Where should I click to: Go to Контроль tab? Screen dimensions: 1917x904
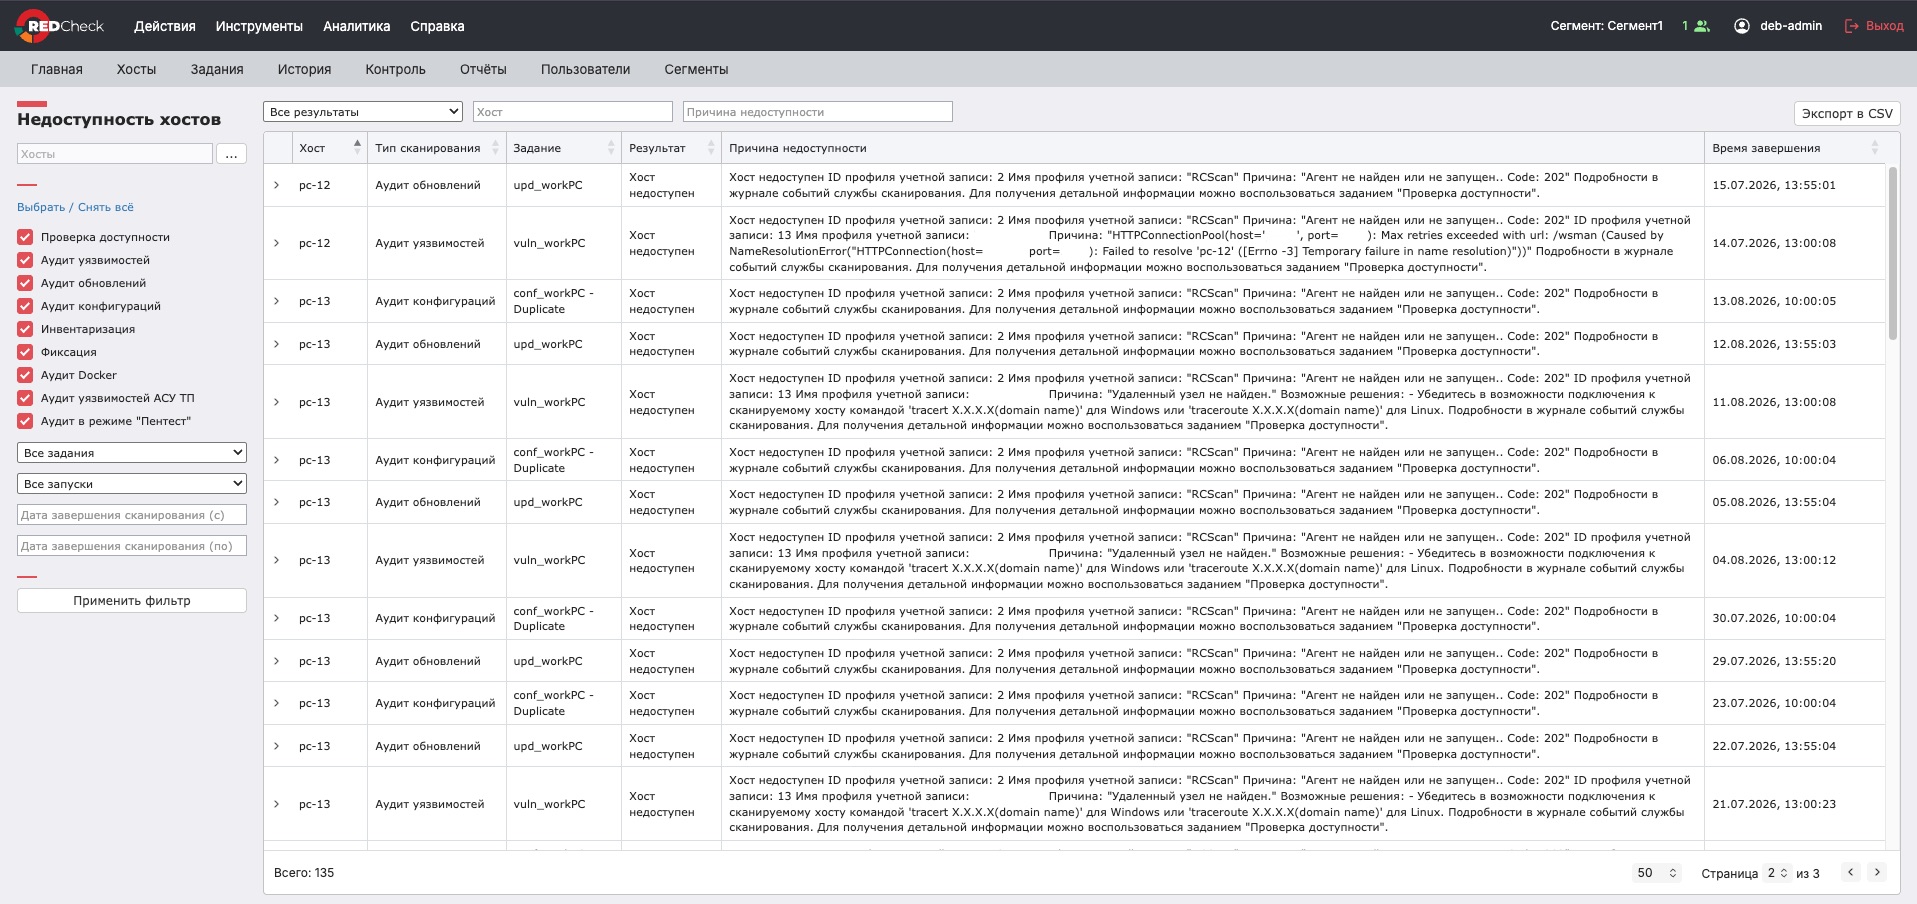(395, 69)
